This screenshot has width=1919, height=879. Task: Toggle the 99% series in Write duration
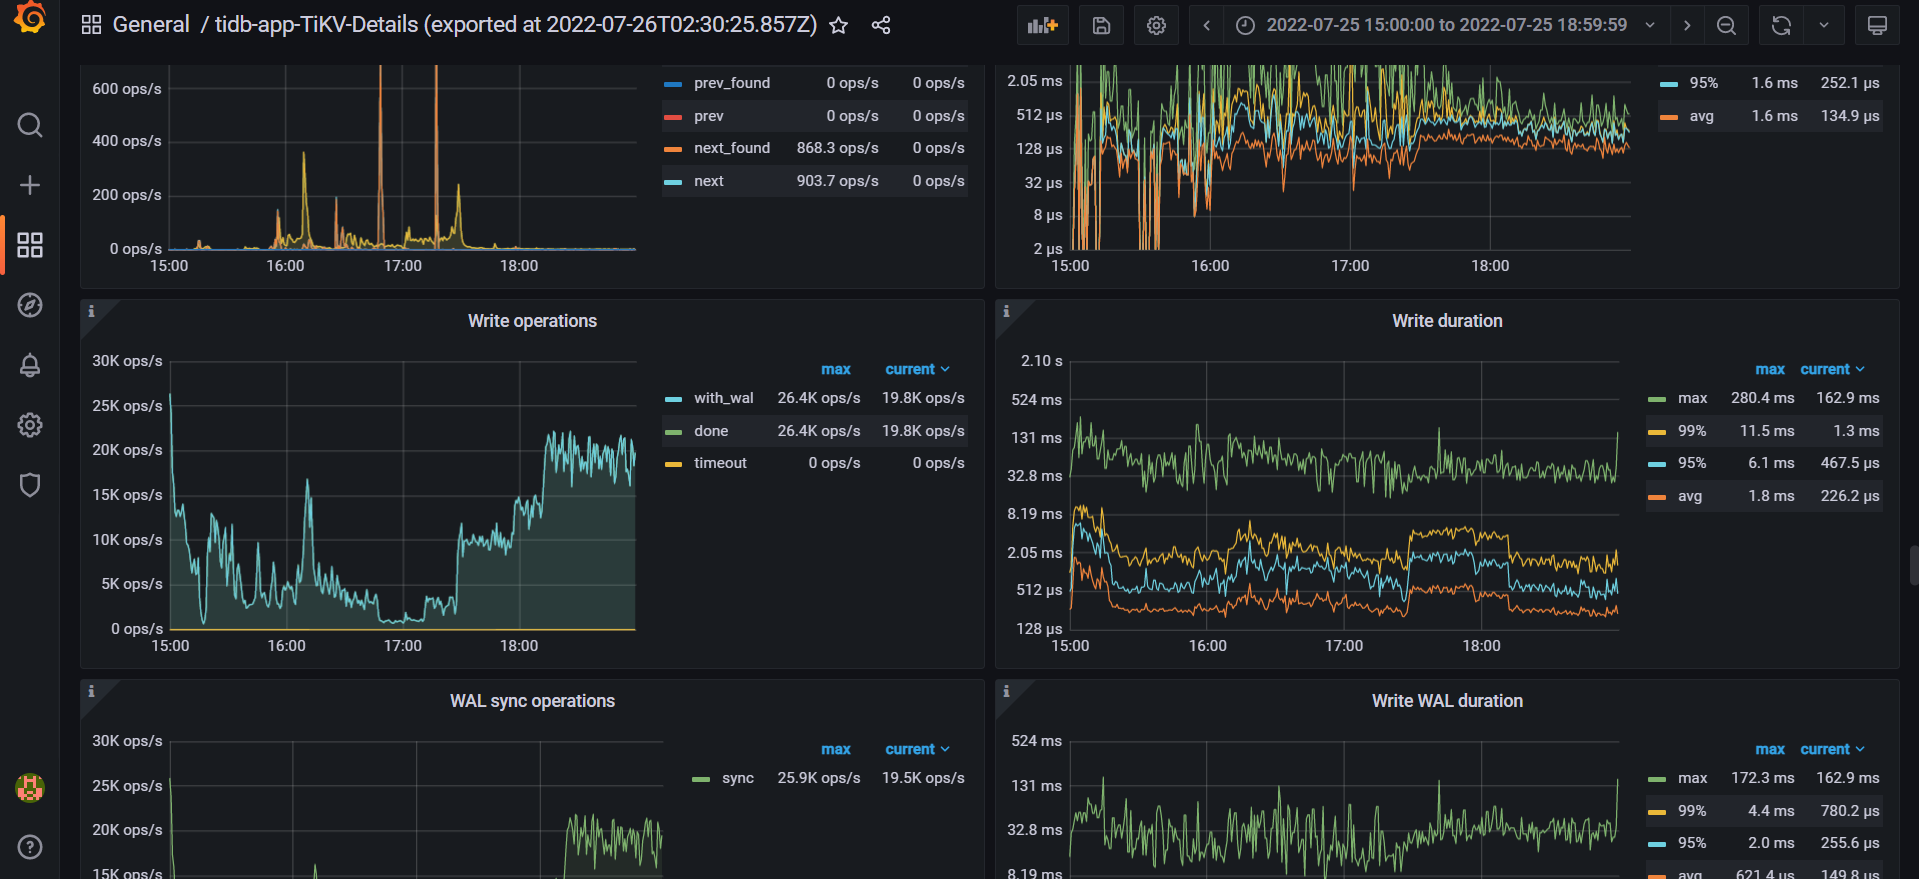point(1692,431)
